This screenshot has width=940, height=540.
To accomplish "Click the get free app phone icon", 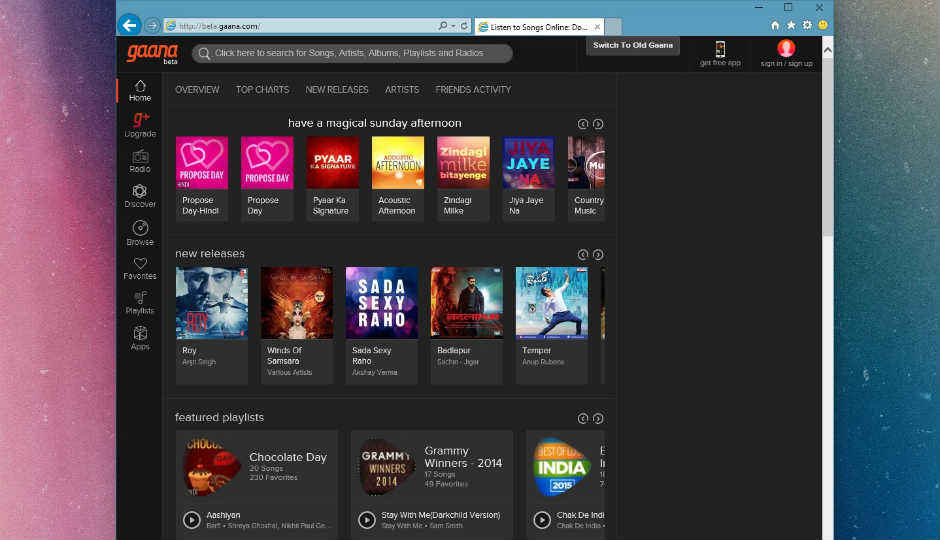I will 720,49.
